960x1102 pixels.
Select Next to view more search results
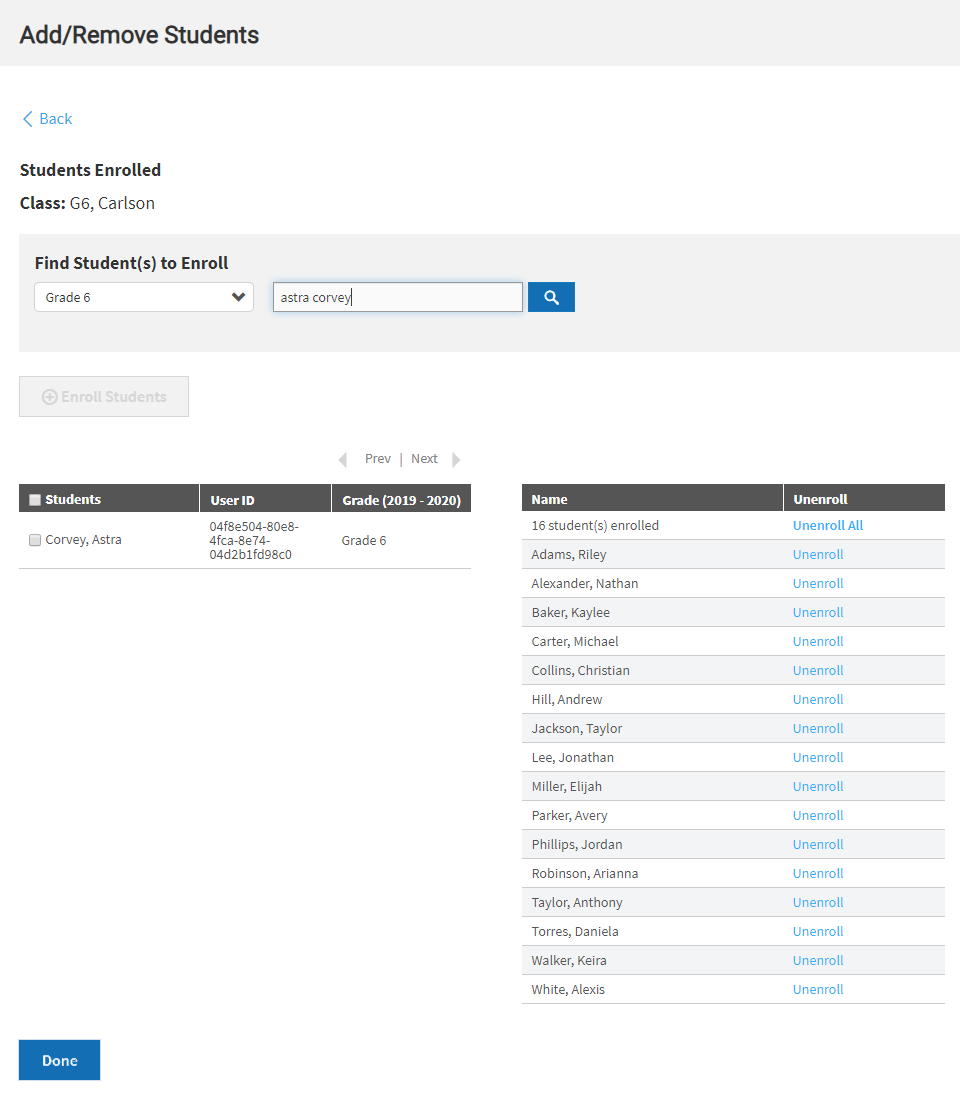424,458
